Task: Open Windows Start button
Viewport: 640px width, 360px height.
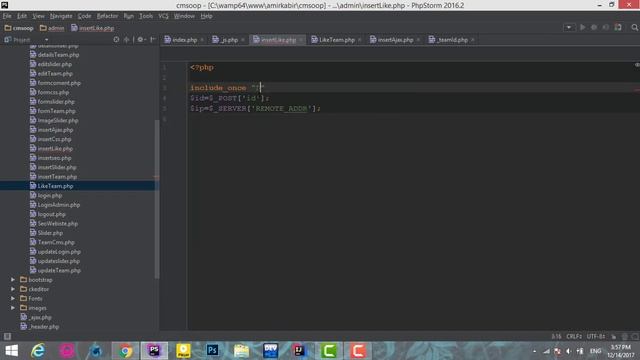Action: (12, 351)
